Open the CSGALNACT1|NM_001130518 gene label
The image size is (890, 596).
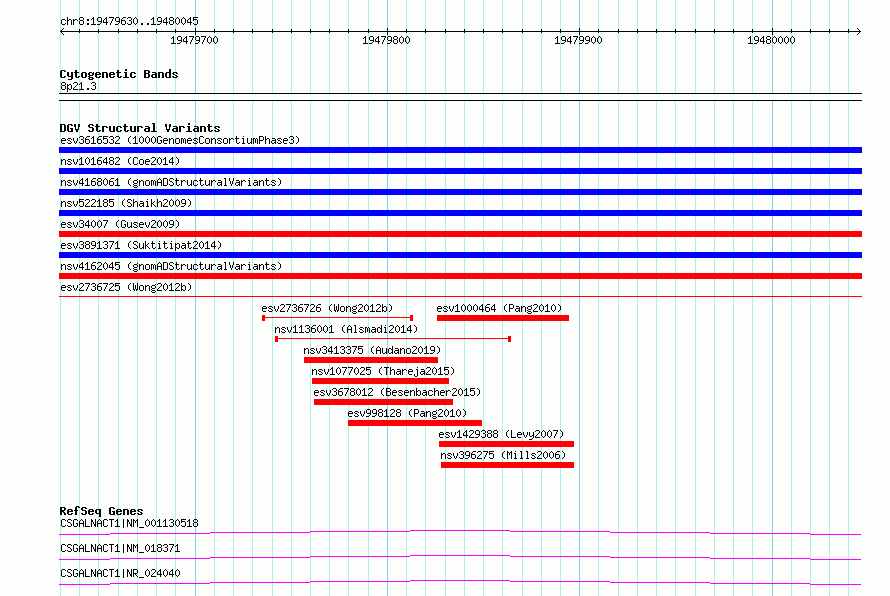[x=129, y=523]
